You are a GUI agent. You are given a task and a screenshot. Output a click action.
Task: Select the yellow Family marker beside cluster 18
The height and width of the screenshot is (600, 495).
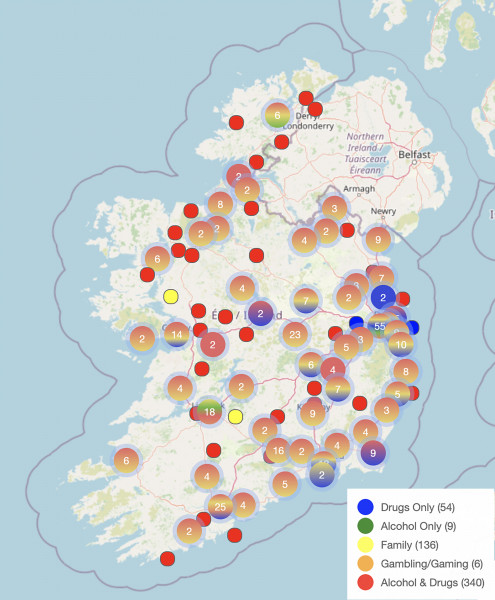pyautogui.click(x=235, y=417)
